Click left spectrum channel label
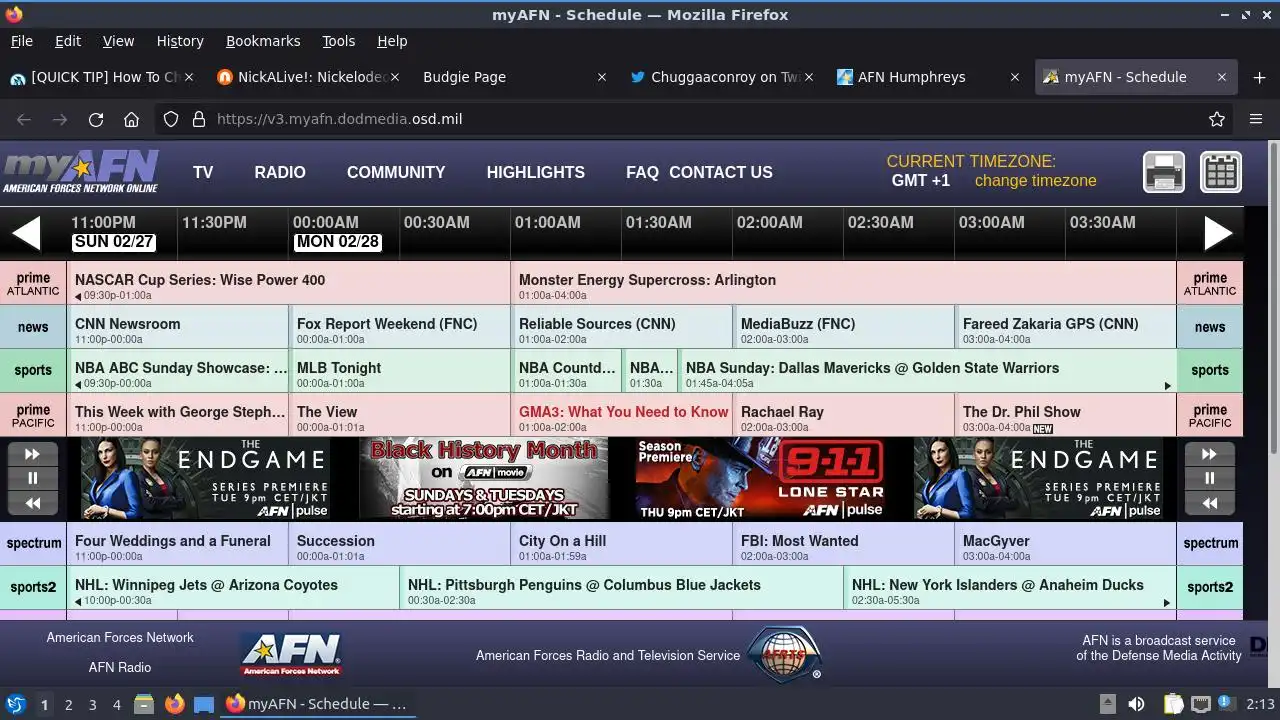The width and height of the screenshot is (1280, 720). click(33, 544)
